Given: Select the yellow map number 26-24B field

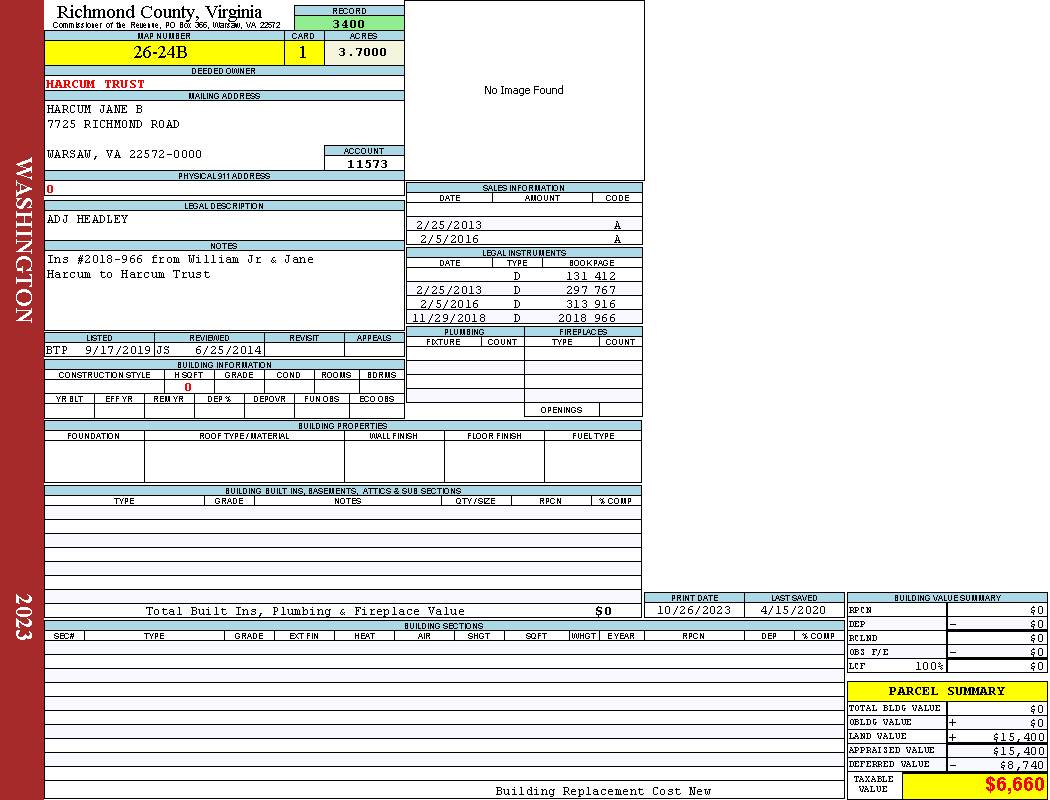Looking at the screenshot, I should (x=164, y=53).
